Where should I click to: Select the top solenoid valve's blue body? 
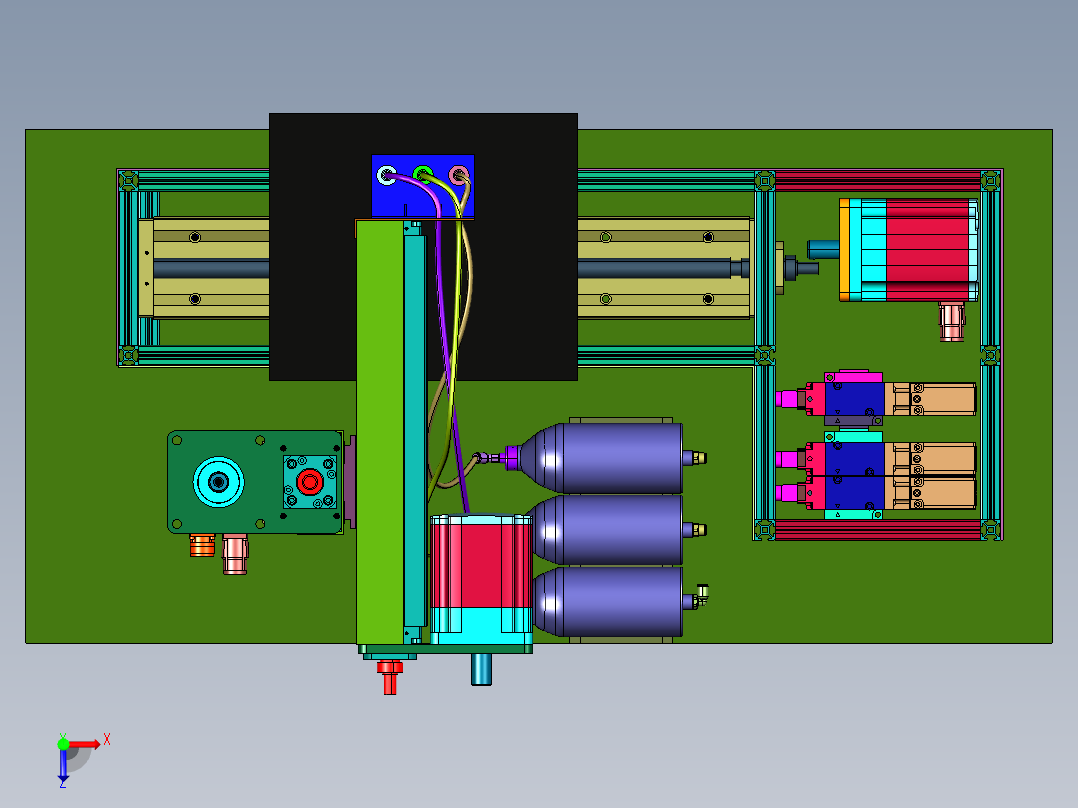tap(855, 399)
